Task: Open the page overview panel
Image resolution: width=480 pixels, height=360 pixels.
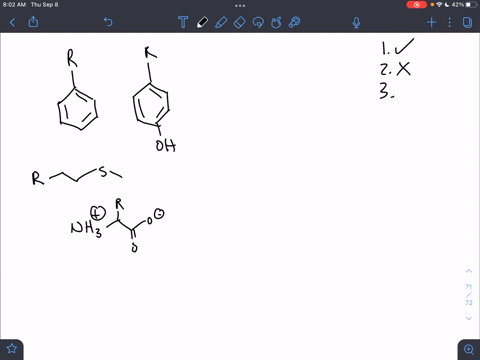Action: click(x=467, y=22)
